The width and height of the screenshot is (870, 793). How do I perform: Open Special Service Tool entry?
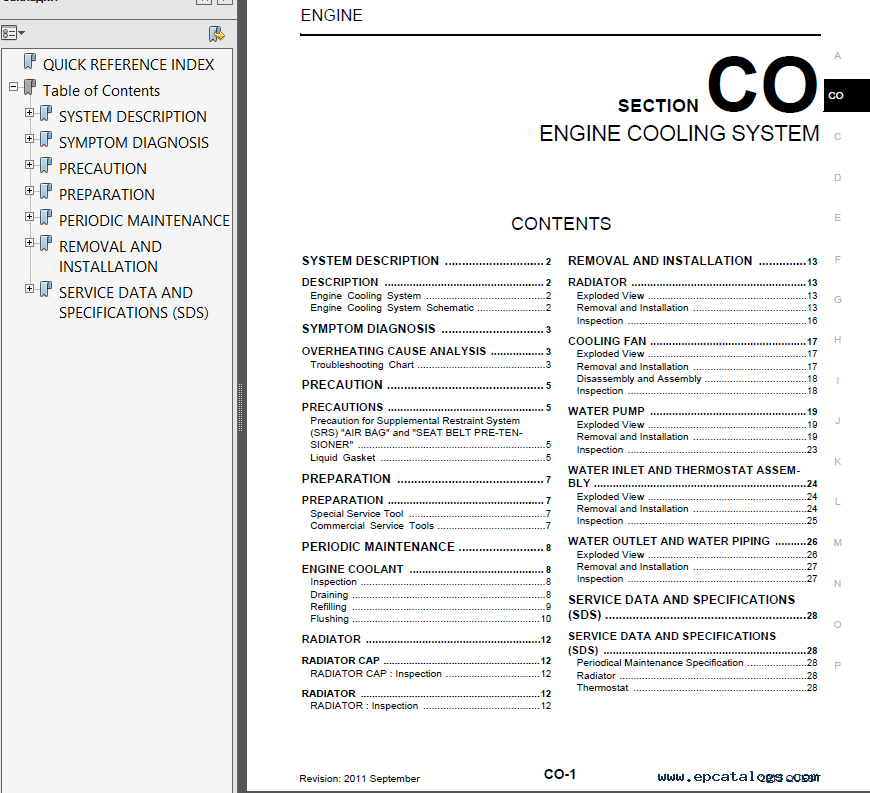click(431, 514)
